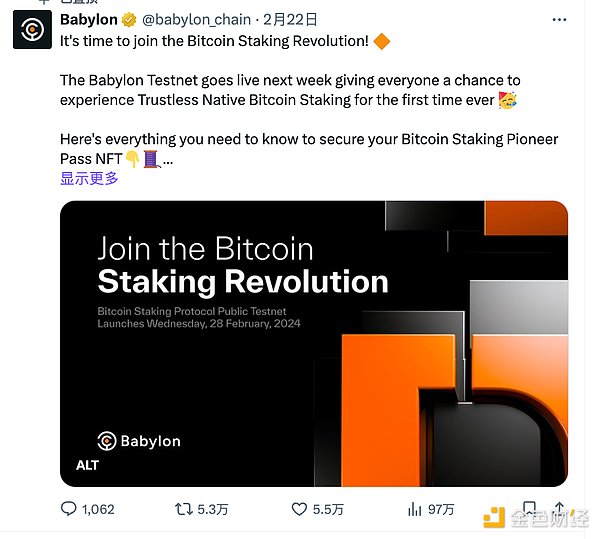Click the tweet's first line about Bitcoin Staking Revolution
This screenshot has width=600, height=539.
tap(214, 41)
